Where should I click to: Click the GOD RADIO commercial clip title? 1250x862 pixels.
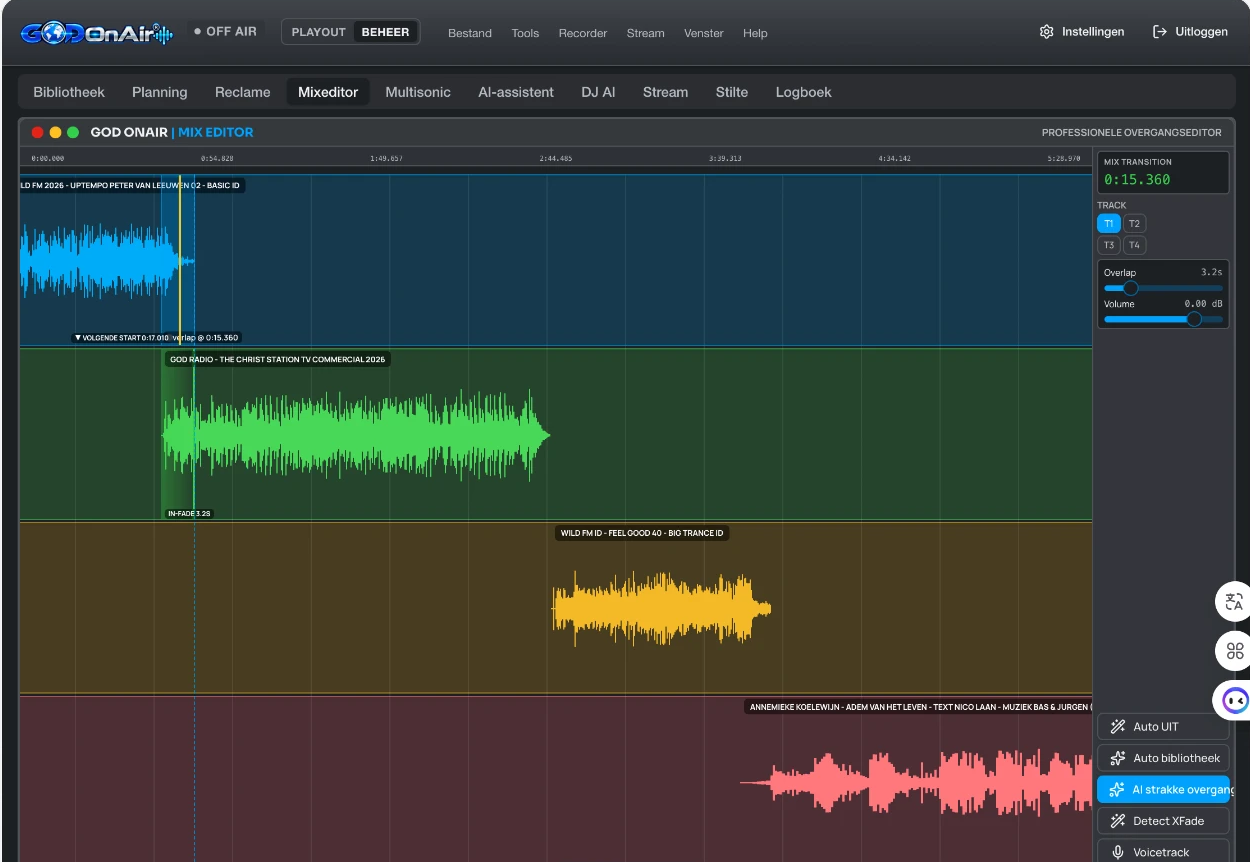[x=277, y=359]
